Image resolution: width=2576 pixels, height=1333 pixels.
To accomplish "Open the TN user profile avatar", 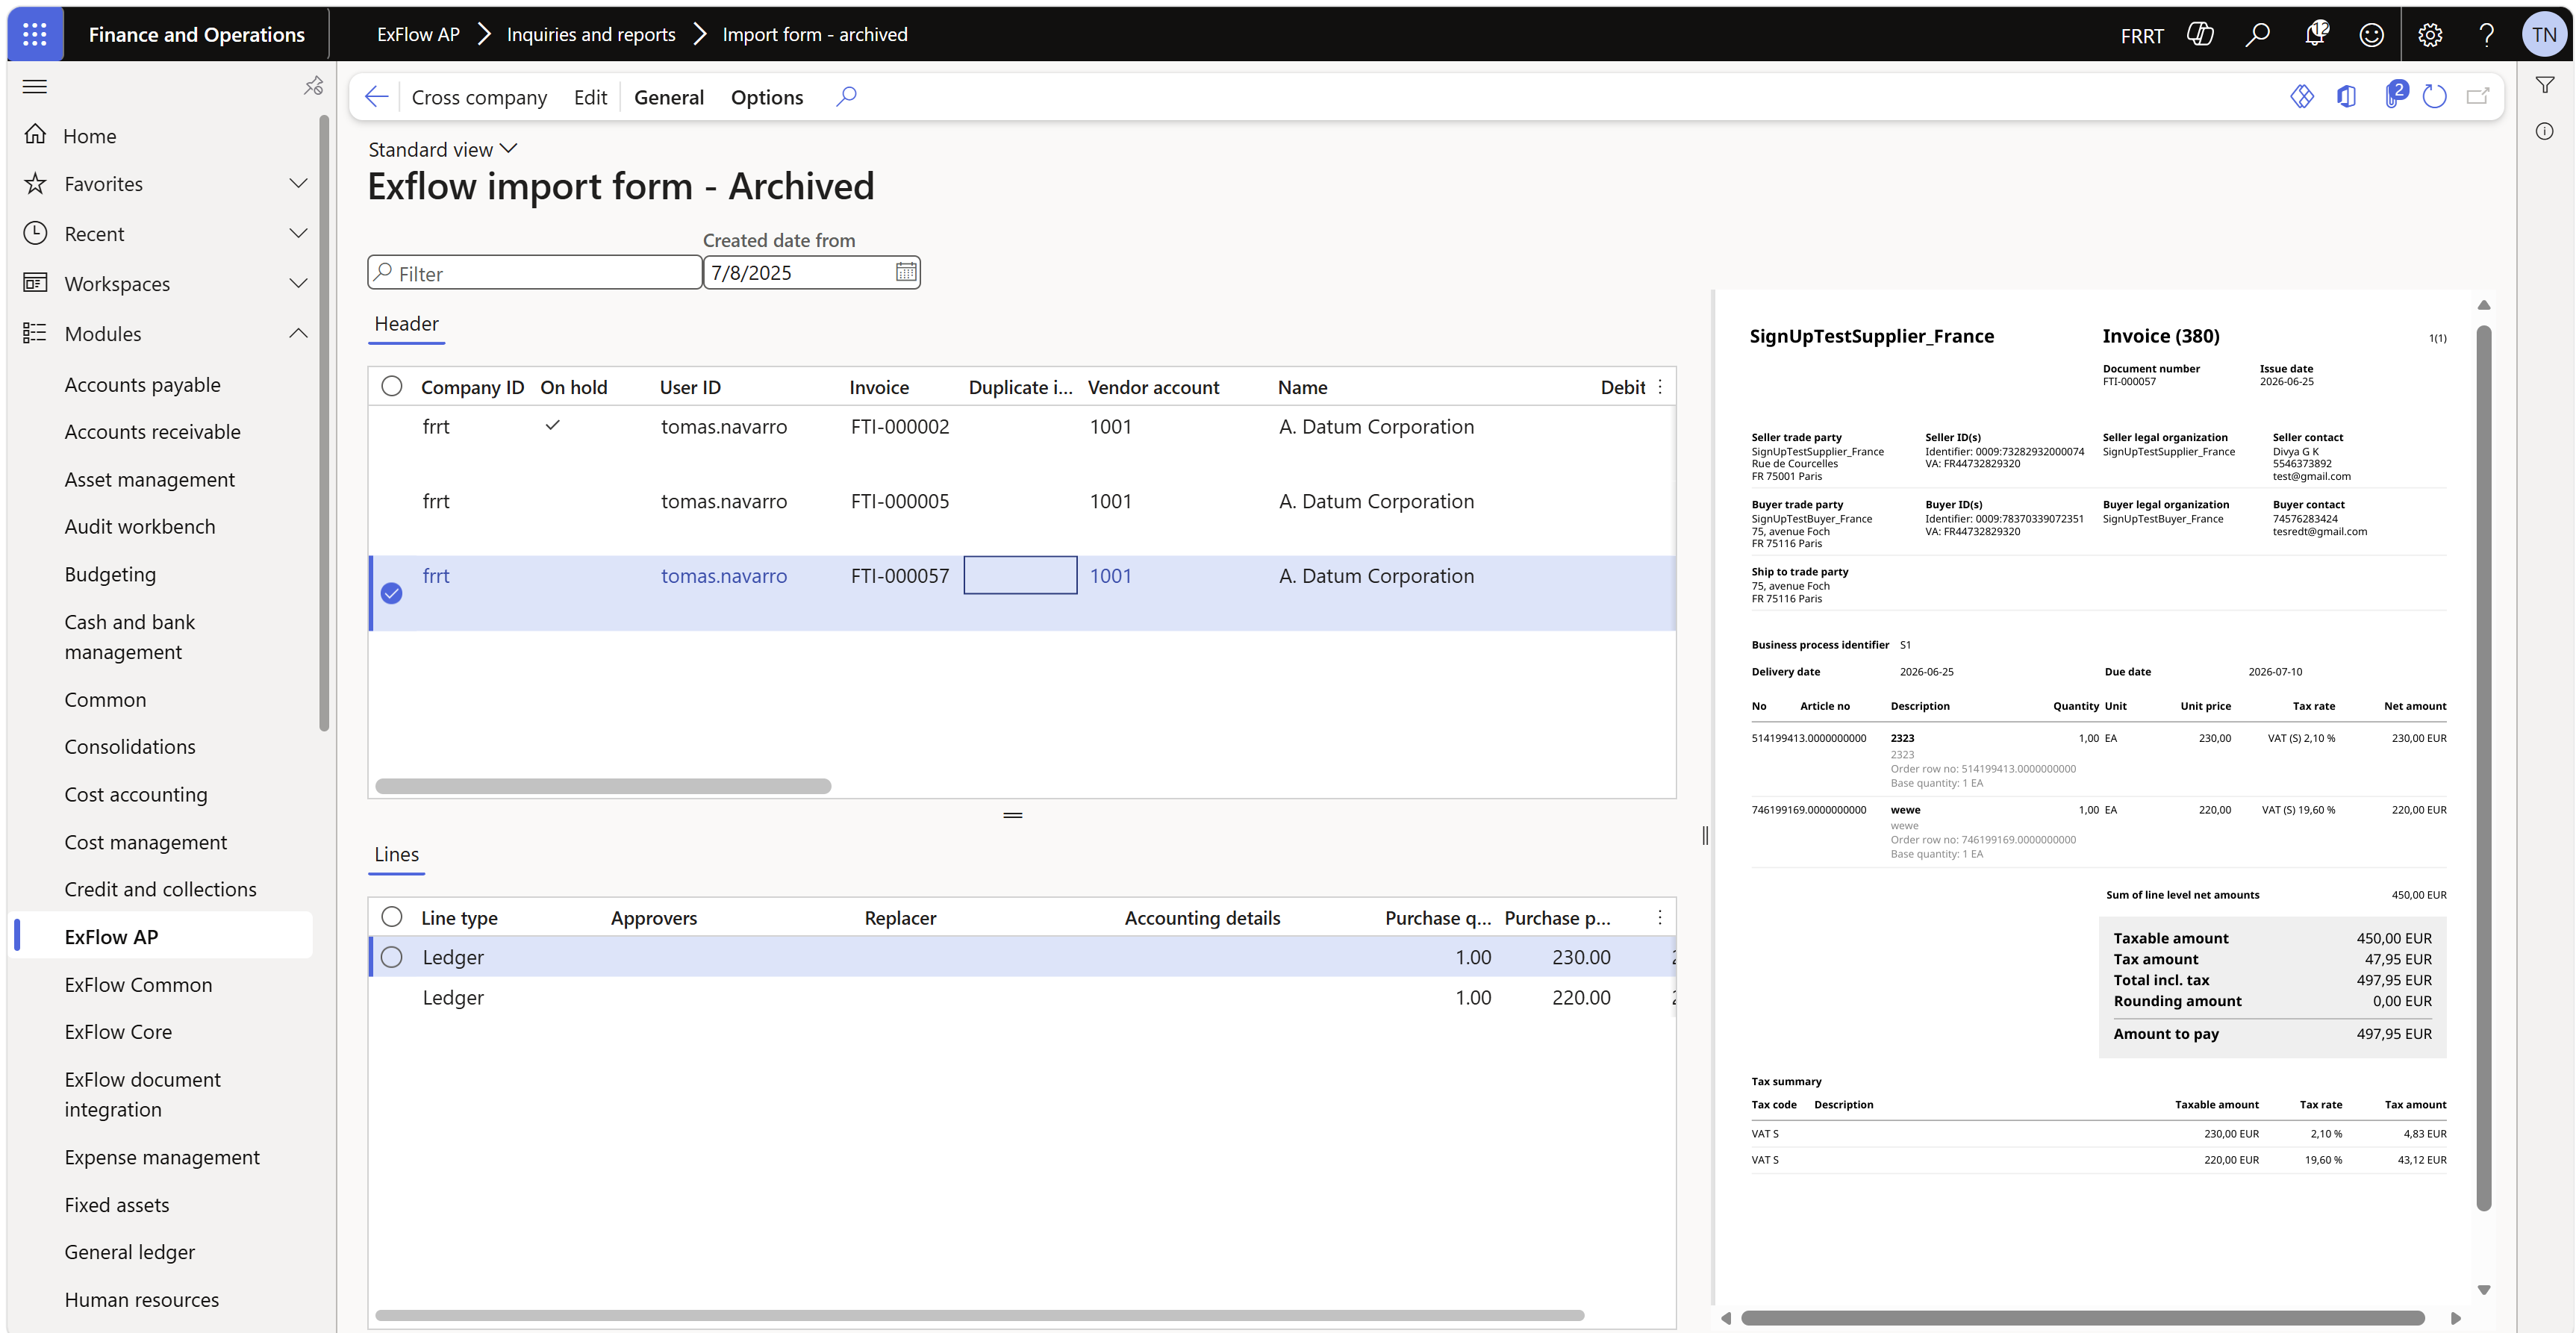I will [x=2544, y=35].
